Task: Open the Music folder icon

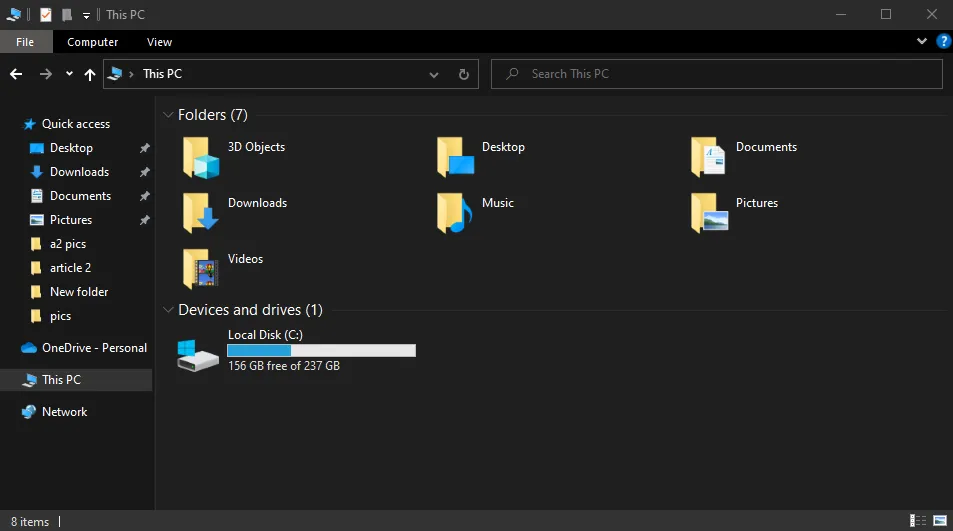Action: pos(455,213)
